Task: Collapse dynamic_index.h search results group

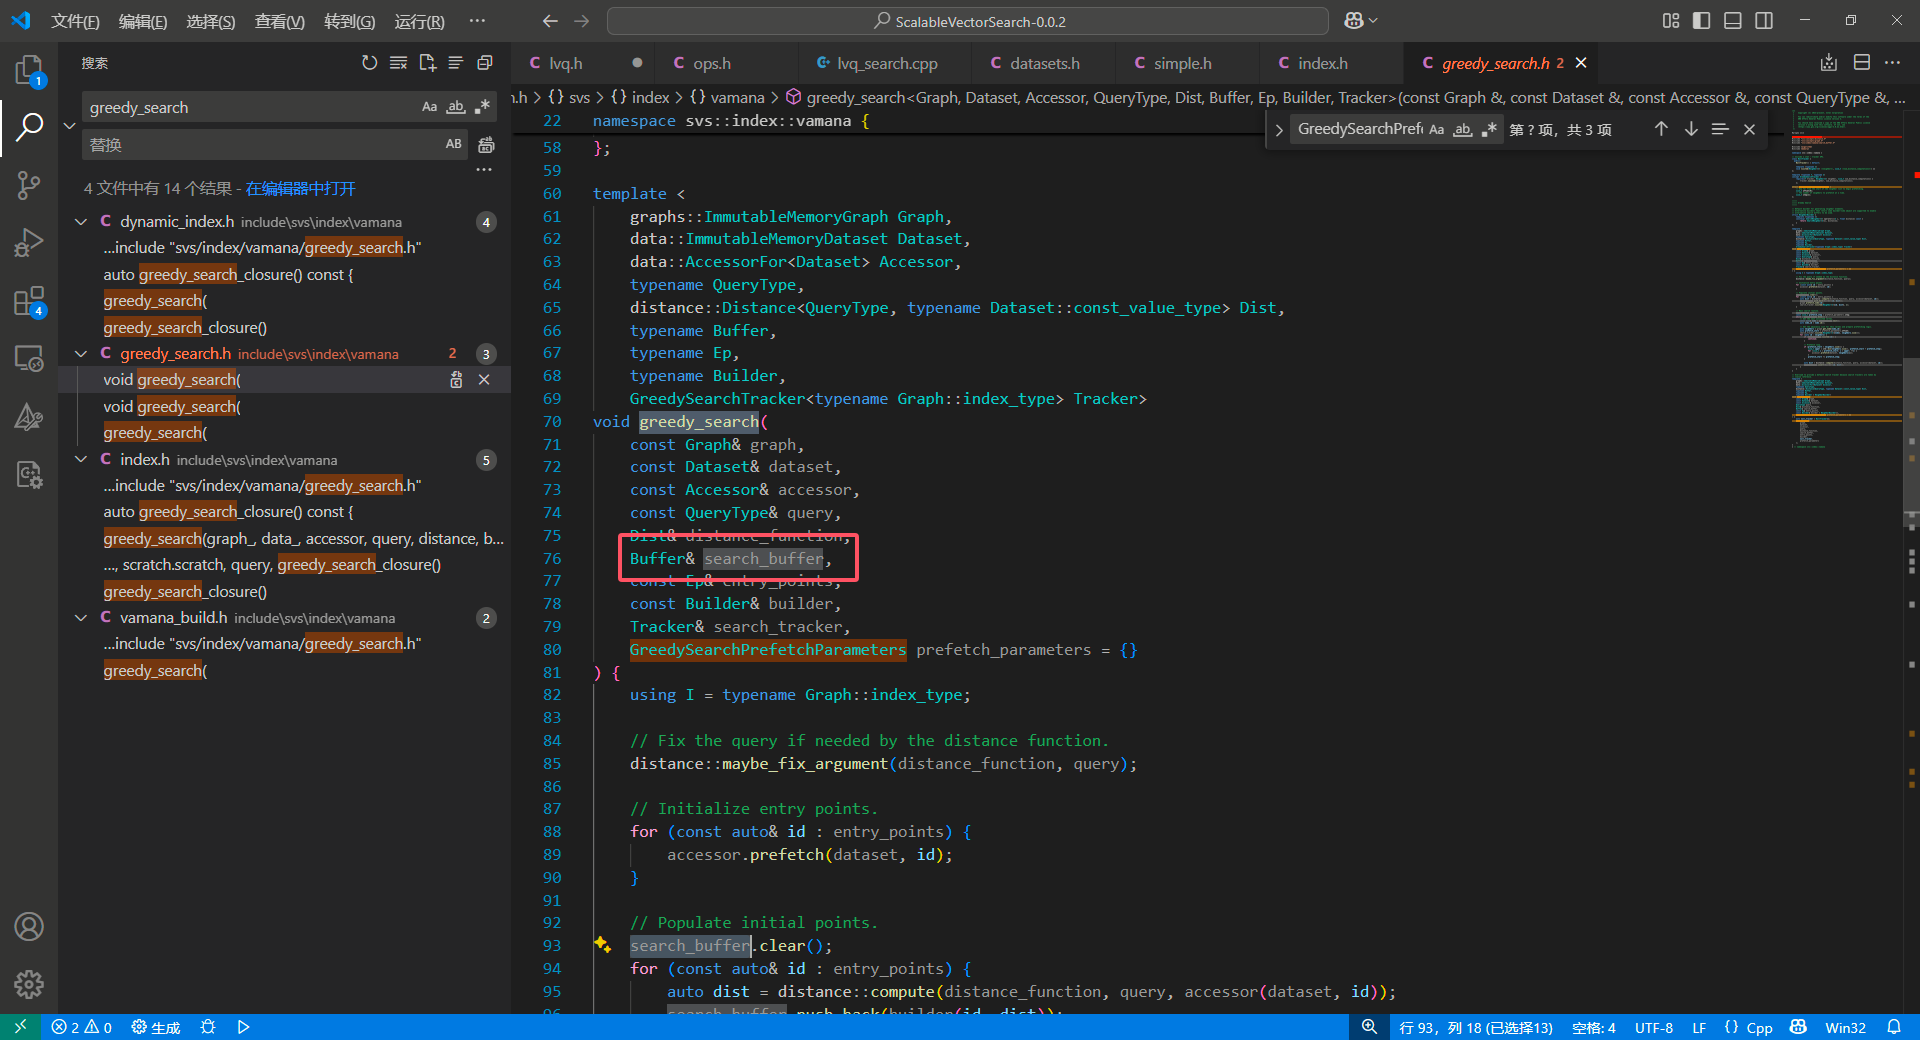Action: 81,222
